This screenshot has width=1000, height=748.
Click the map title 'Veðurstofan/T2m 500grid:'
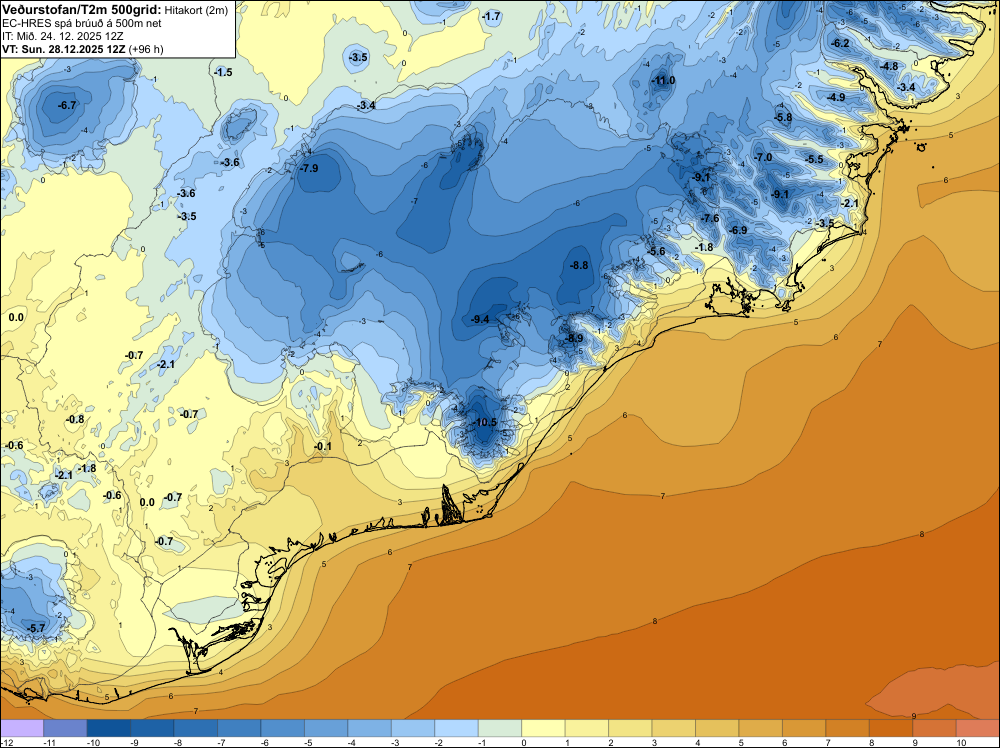click(82, 10)
